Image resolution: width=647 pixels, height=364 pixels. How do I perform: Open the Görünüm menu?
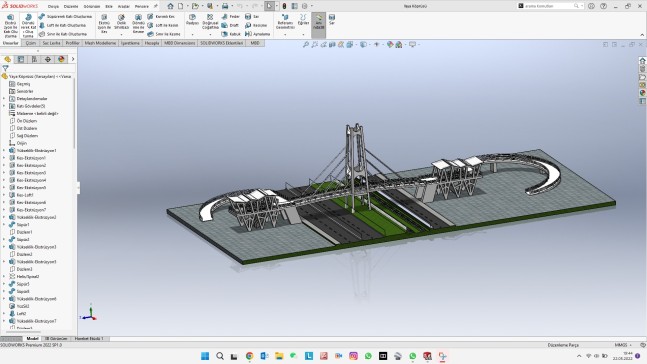pyautogui.click(x=92, y=6)
